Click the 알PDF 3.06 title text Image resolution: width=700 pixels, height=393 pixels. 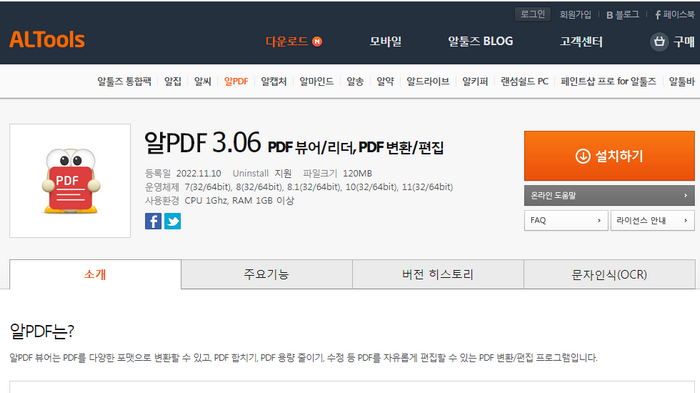tap(202, 143)
